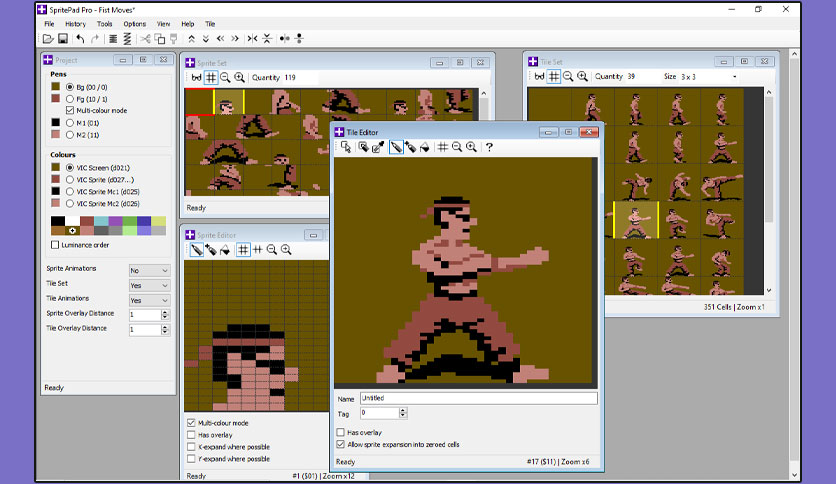Viewport: 836px width, 484px height.
Task: Pick the cyan swatch in the colour palette
Action: click(x=101, y=221)
